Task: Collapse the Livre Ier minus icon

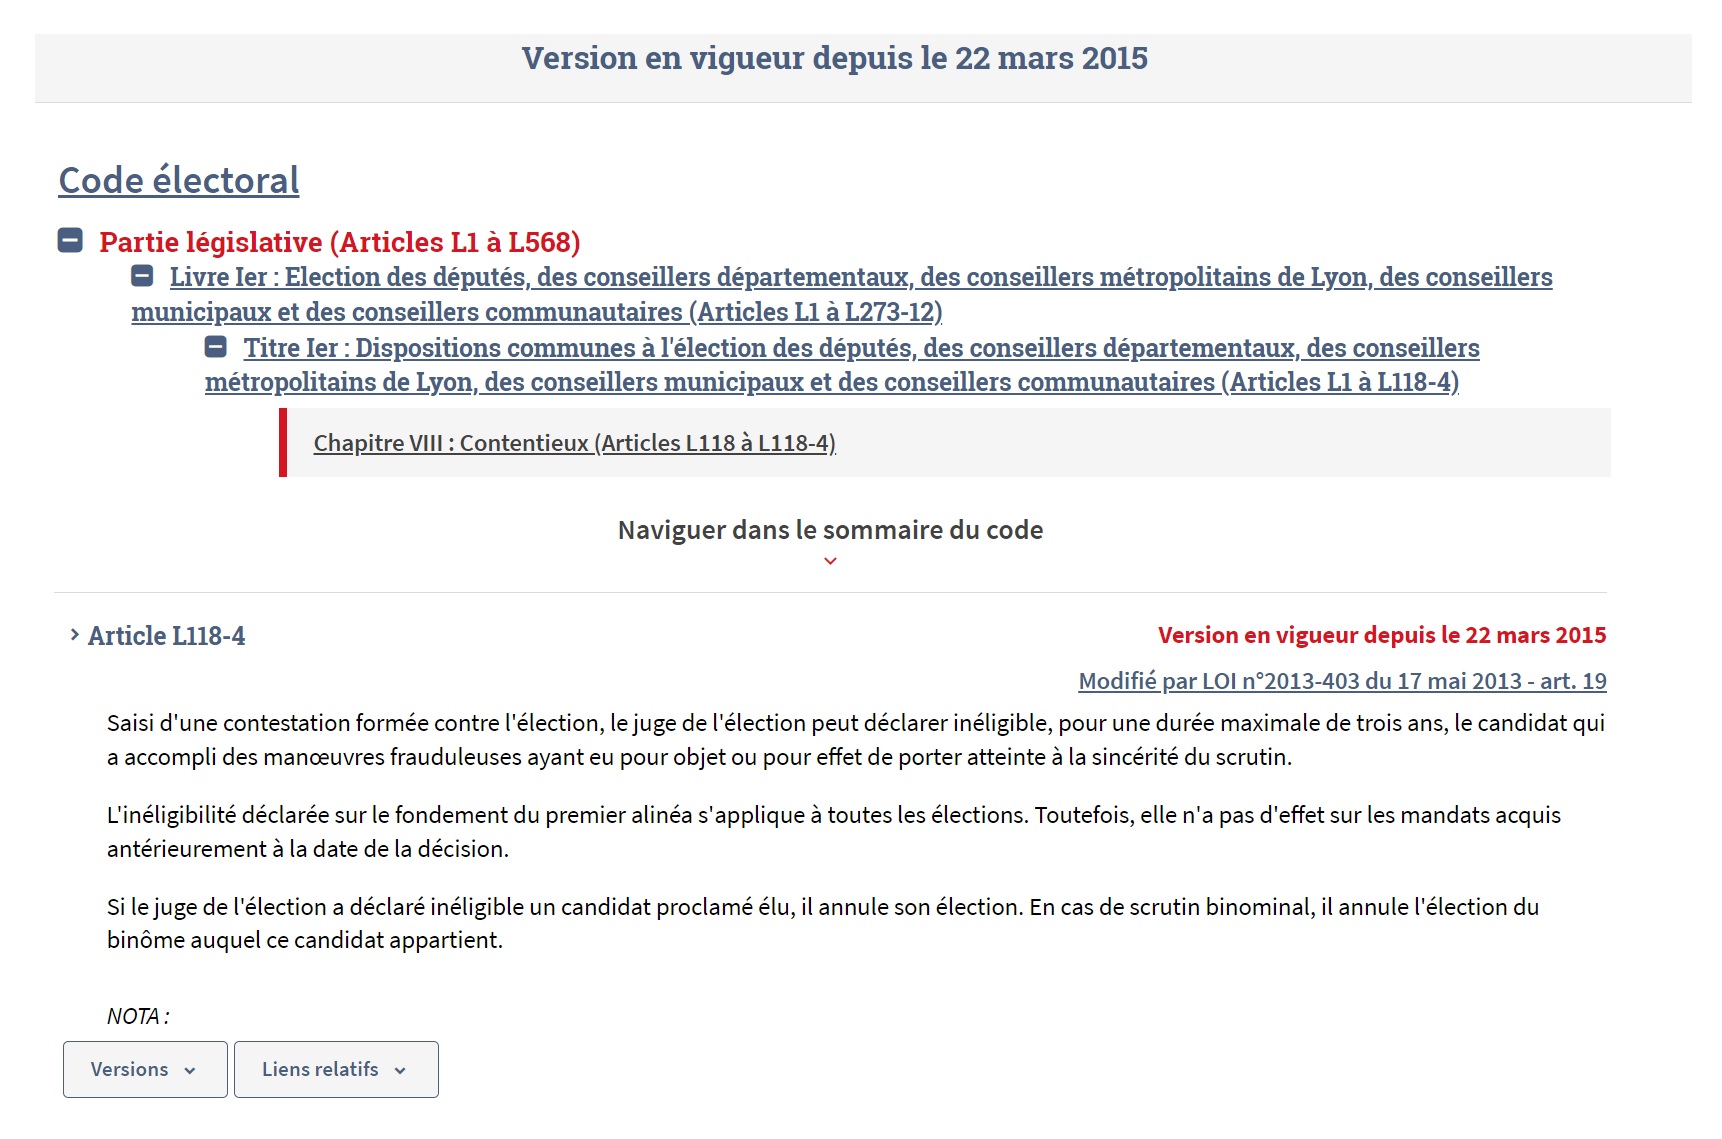Action: [143, 276]
